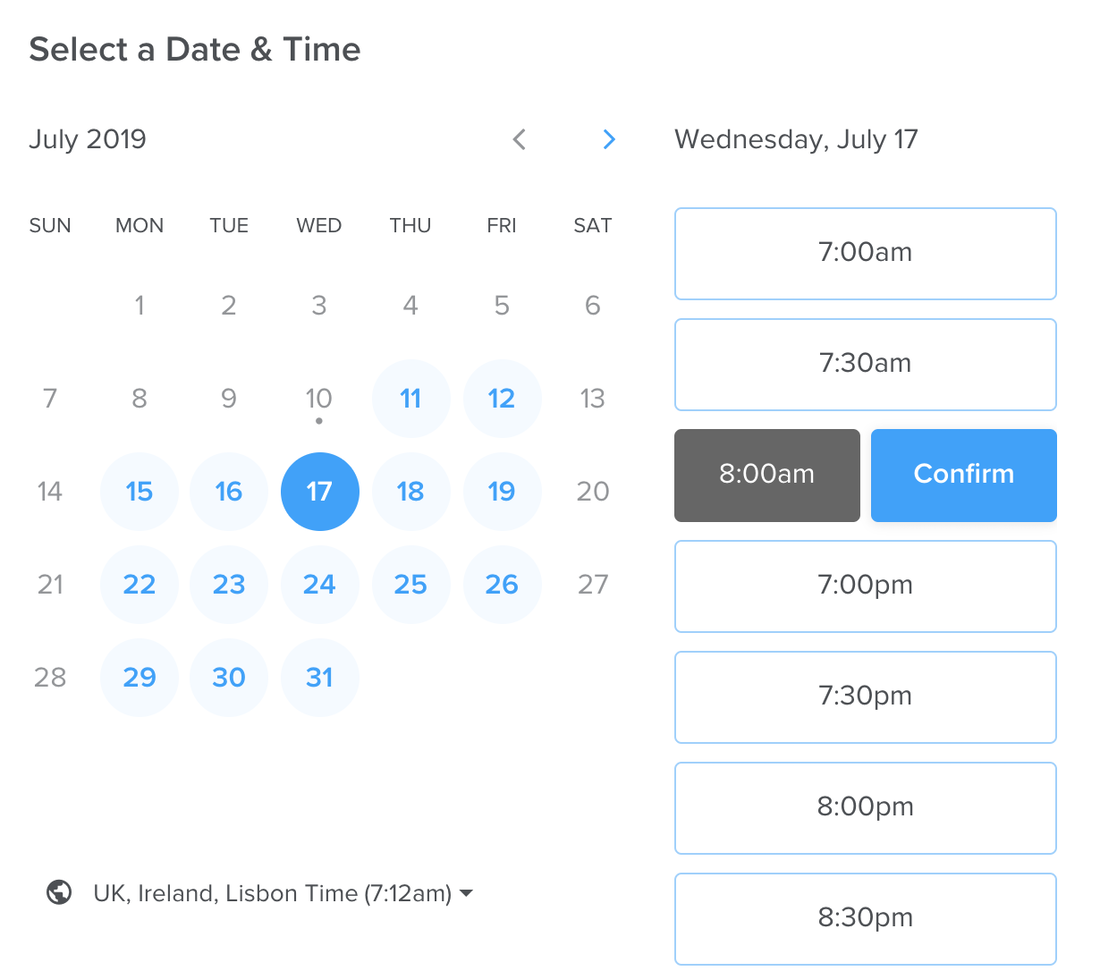1100x971 pixels.
Task: Choose Monday July 15
Action: point(139,491)
